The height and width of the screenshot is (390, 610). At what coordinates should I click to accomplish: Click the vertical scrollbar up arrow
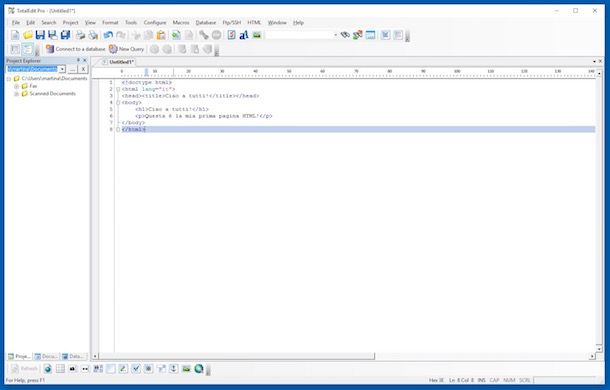(x=599, y=73)
